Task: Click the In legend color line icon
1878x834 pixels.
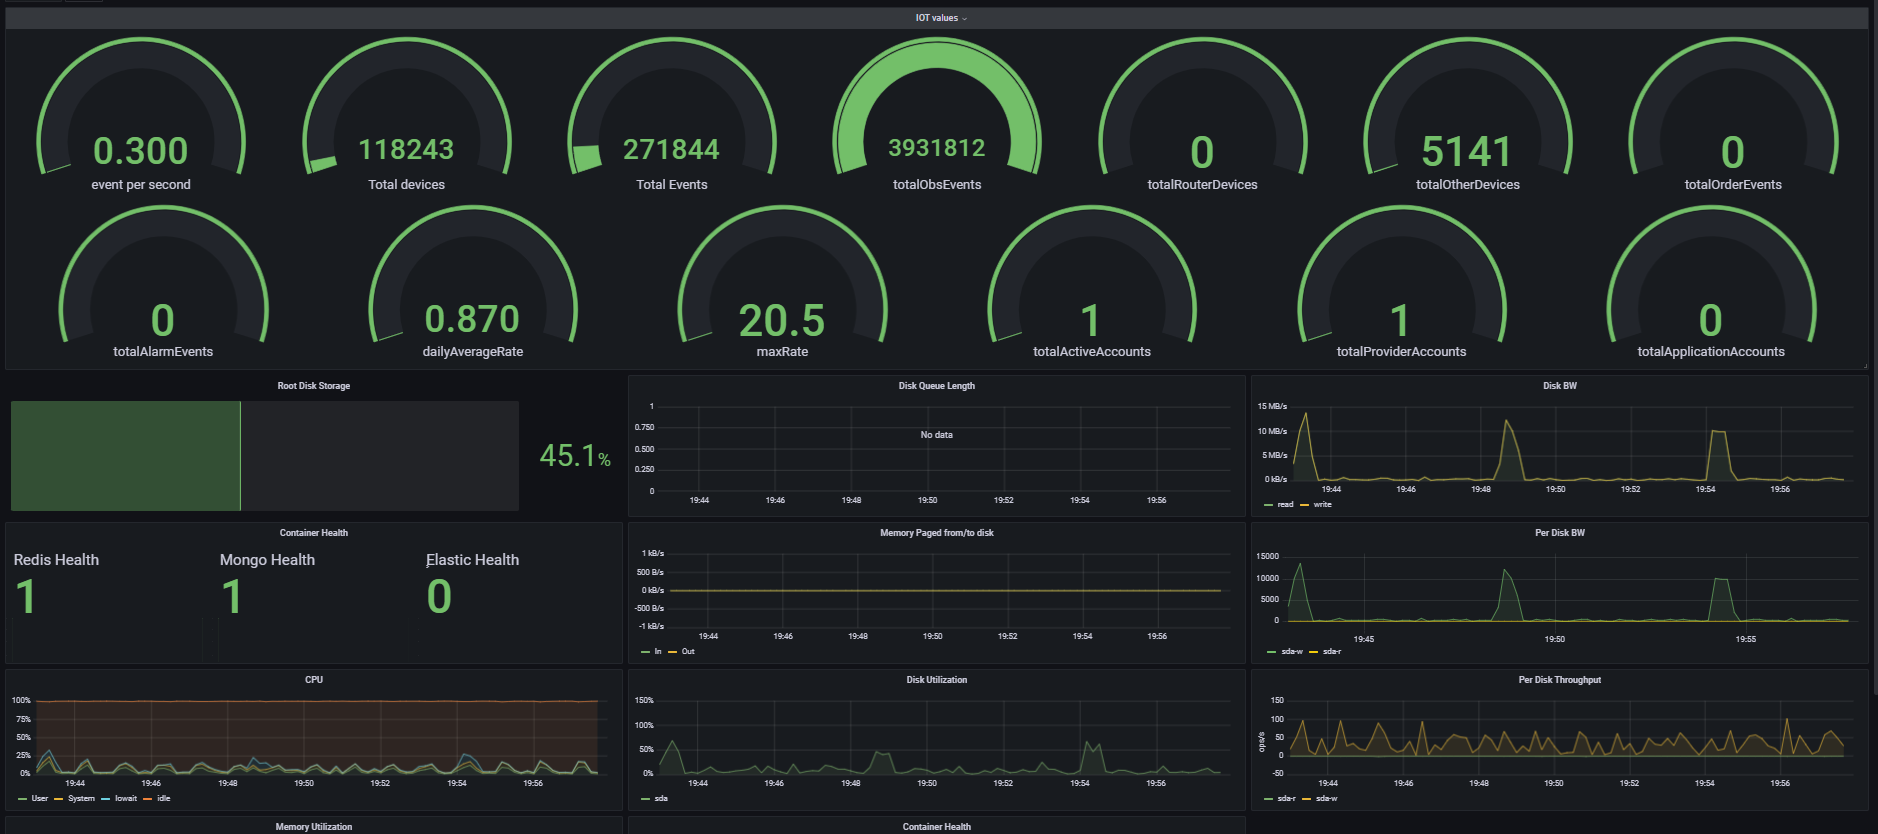Action: point(645,652)
